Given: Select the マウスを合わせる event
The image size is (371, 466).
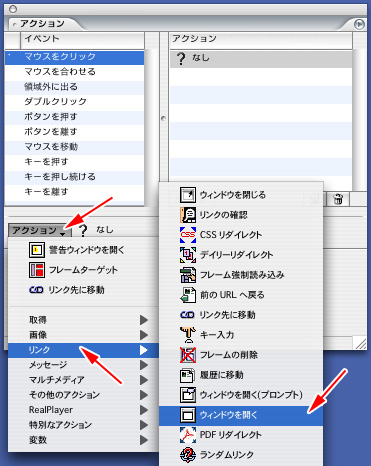Looking at the screenshot, I should (75, 72).
